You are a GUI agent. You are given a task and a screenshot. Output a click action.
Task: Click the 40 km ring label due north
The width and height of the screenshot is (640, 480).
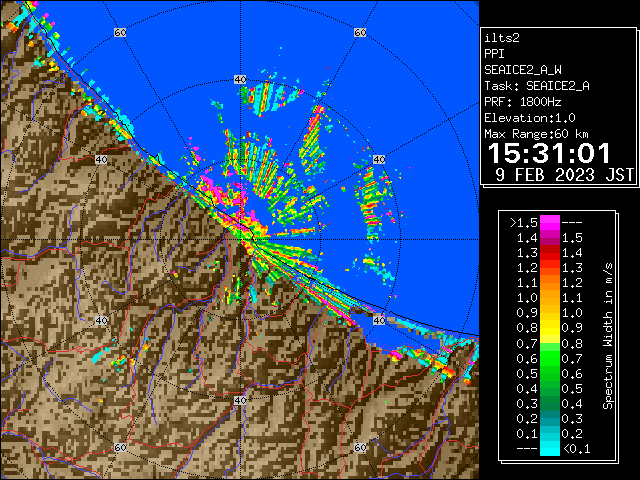tap(240, 80)
